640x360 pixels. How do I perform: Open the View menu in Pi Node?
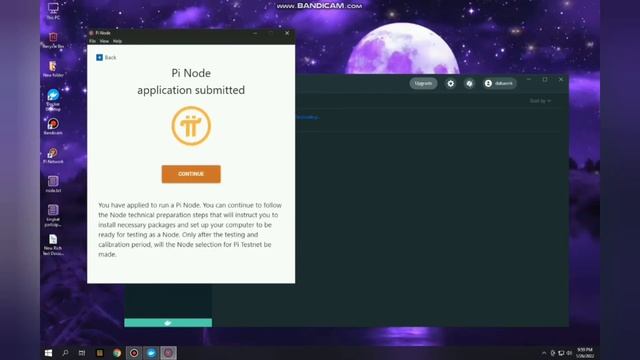tap(104, 41)
